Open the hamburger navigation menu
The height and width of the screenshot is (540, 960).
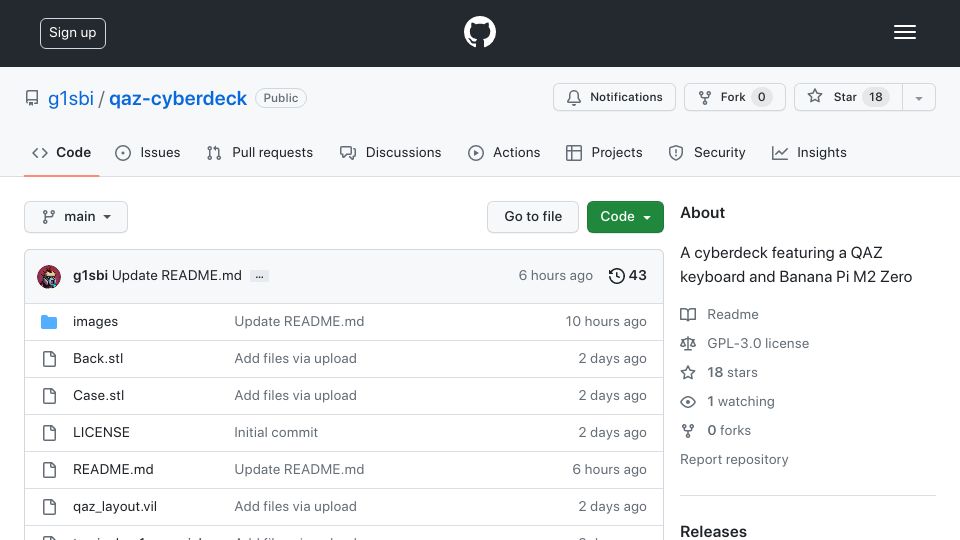904,32
